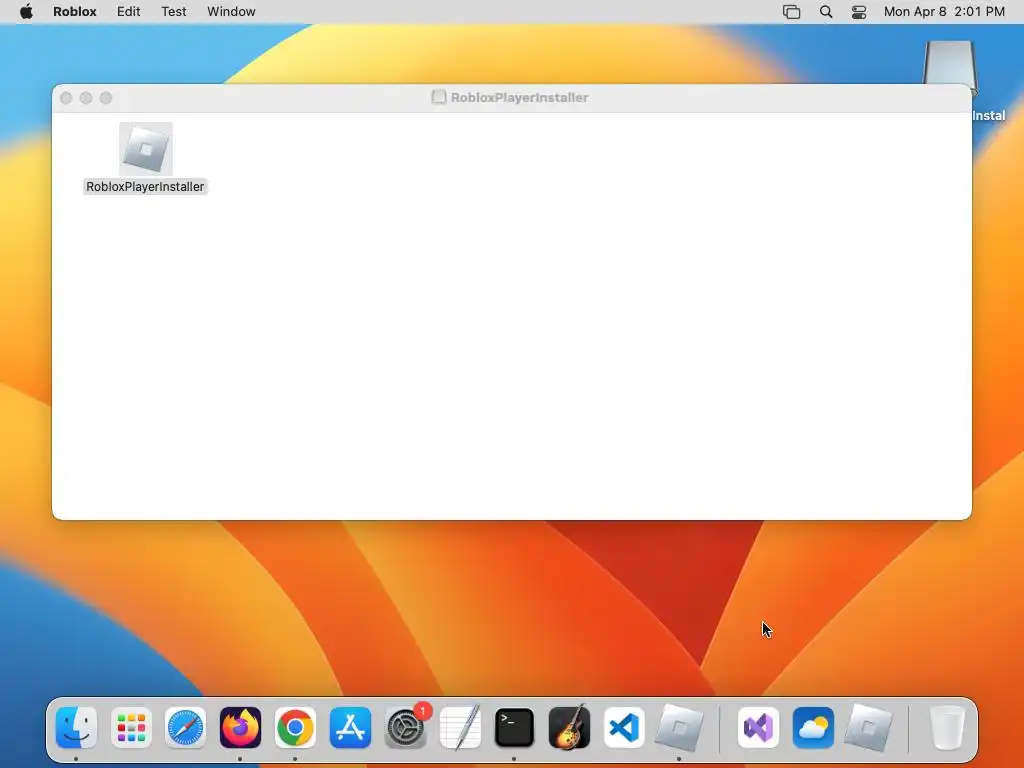Open the weather cloud app in Dock
The height and width of the screenshot is (768, 1024).
point(813,728)
